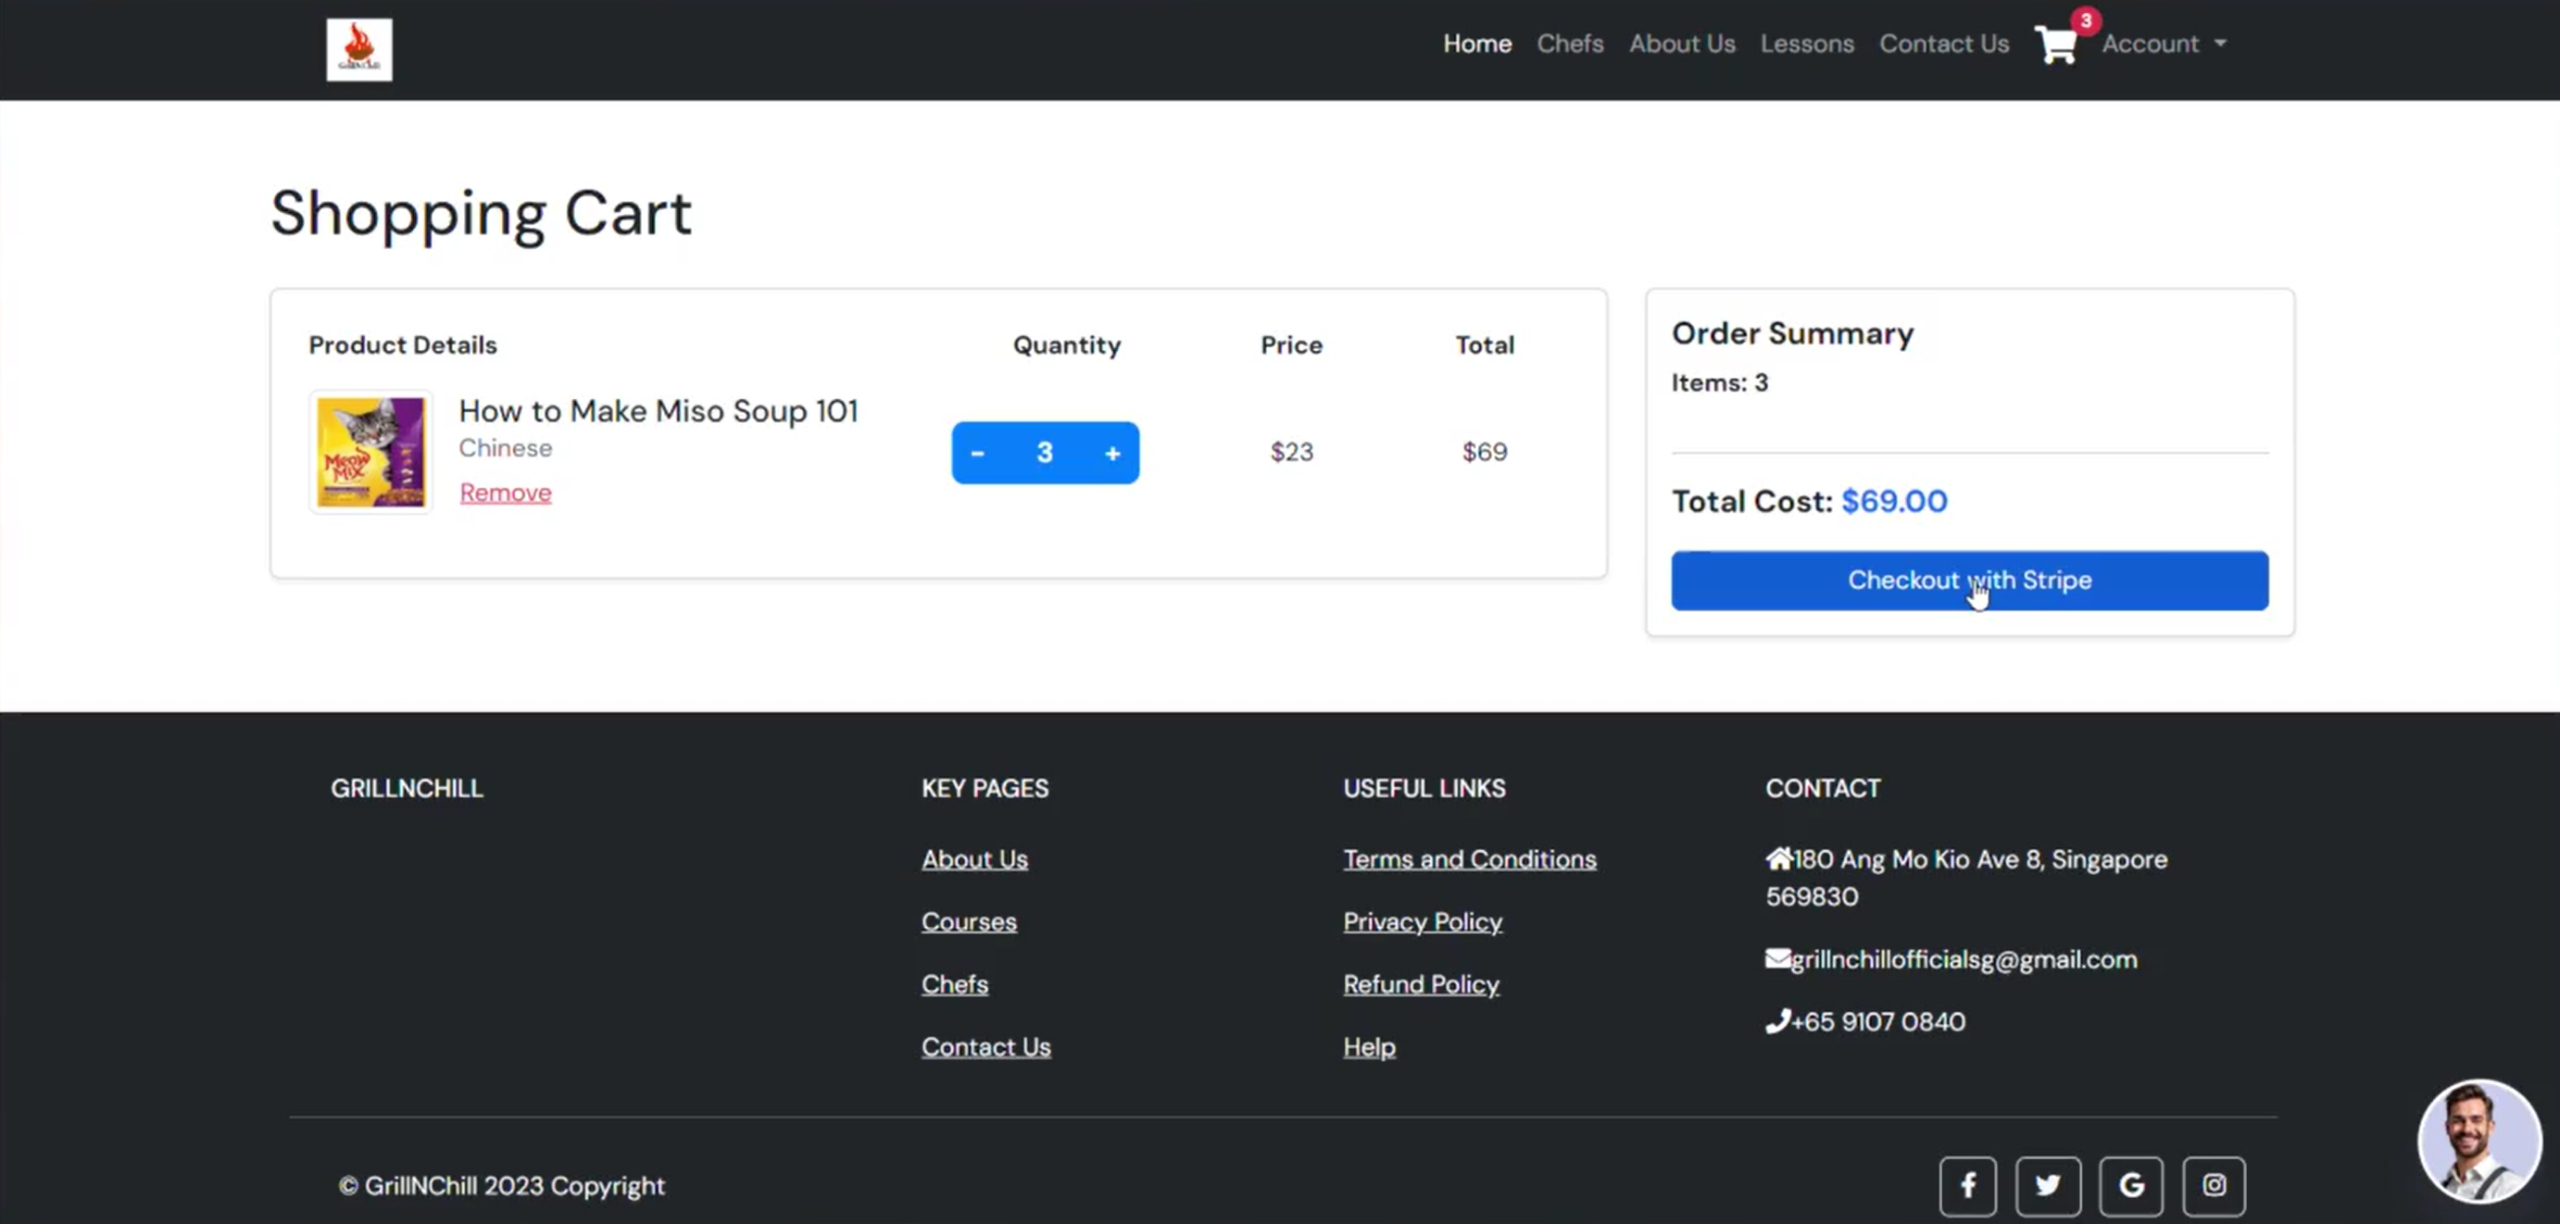Open the Instagram social icon
The image size is (2560, 1224).
click(2214, 1185)
